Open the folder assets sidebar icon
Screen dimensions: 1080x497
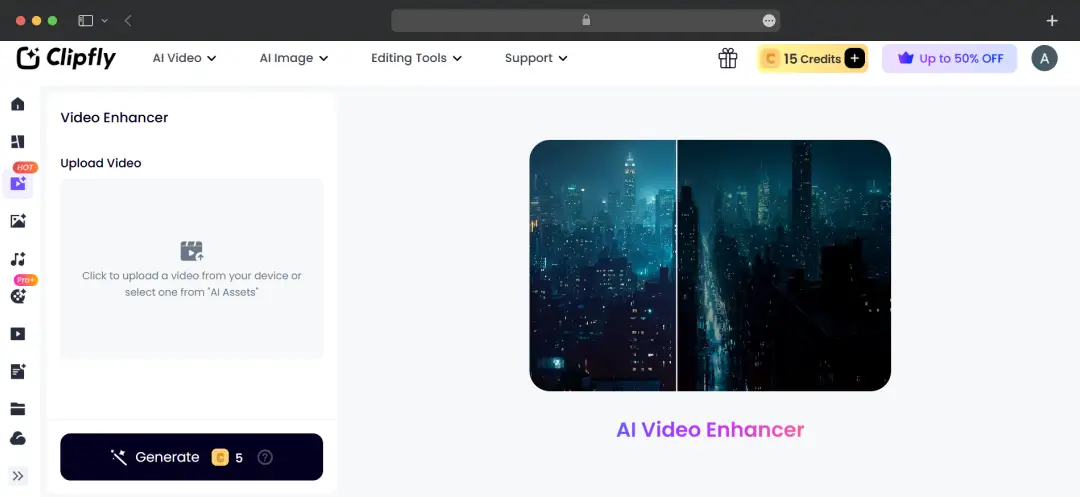[x=18, y=409]
